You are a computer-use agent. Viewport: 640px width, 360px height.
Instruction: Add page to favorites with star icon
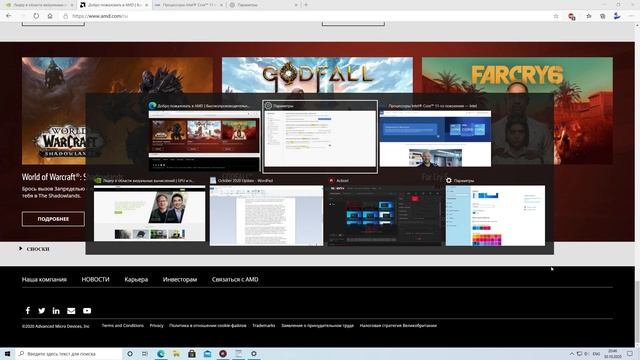556,16
